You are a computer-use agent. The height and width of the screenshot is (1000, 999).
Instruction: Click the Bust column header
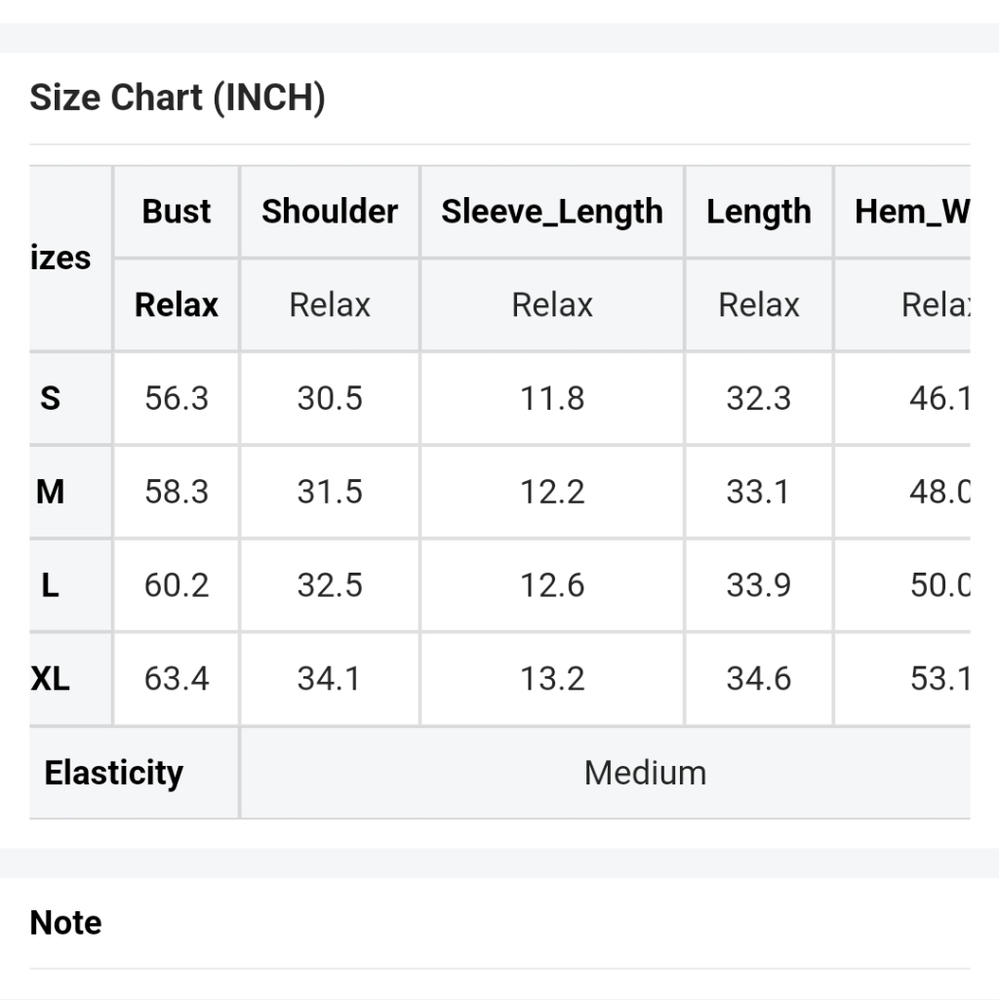(x=176, y=212)
